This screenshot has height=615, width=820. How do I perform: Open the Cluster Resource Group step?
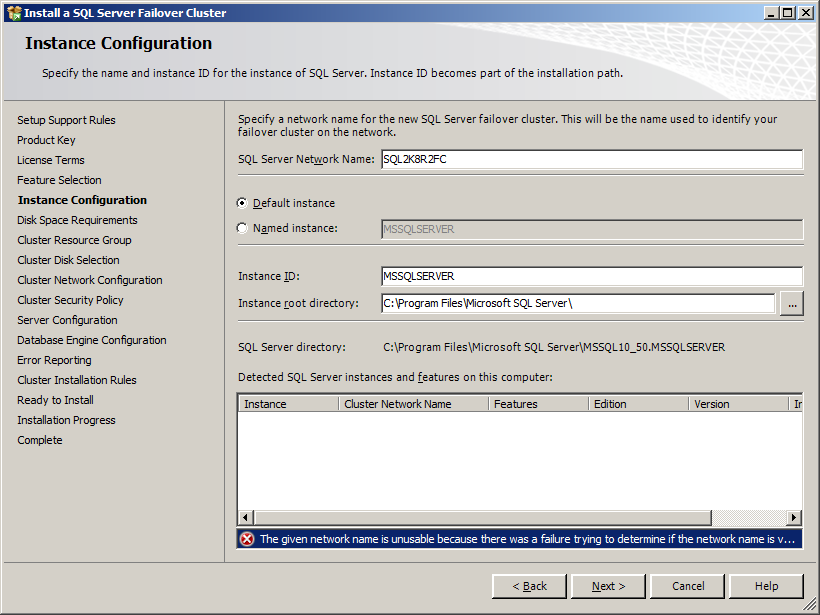tap(74, 240)
